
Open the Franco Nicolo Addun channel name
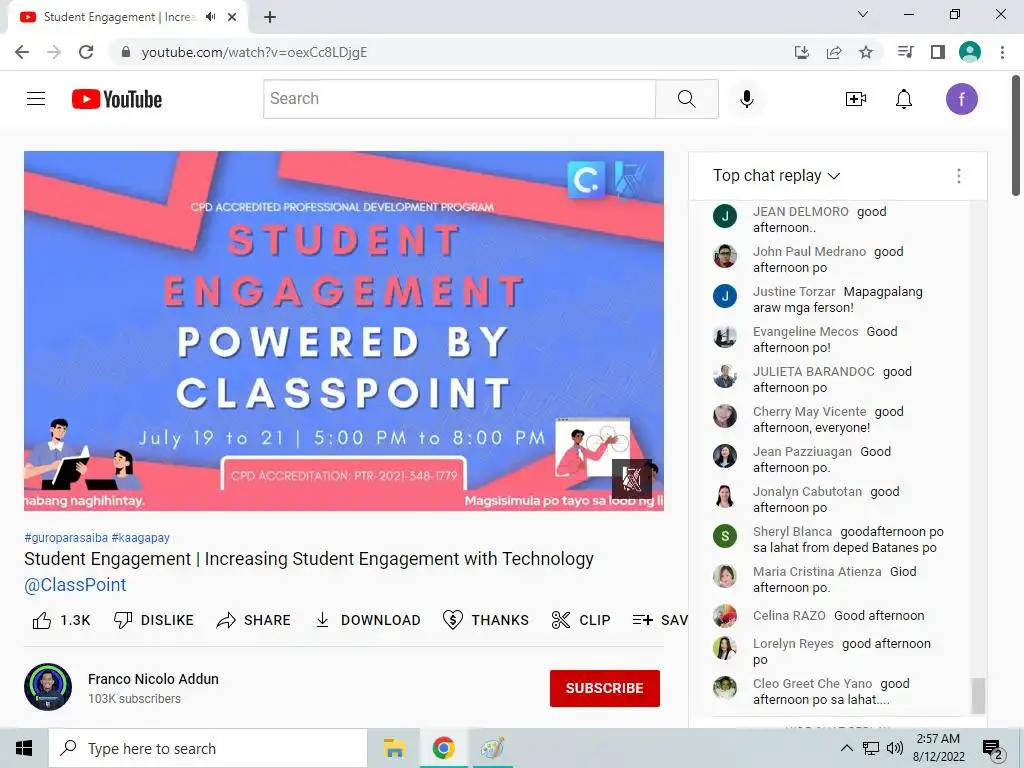pyautogui.click(x=153, y=679)
